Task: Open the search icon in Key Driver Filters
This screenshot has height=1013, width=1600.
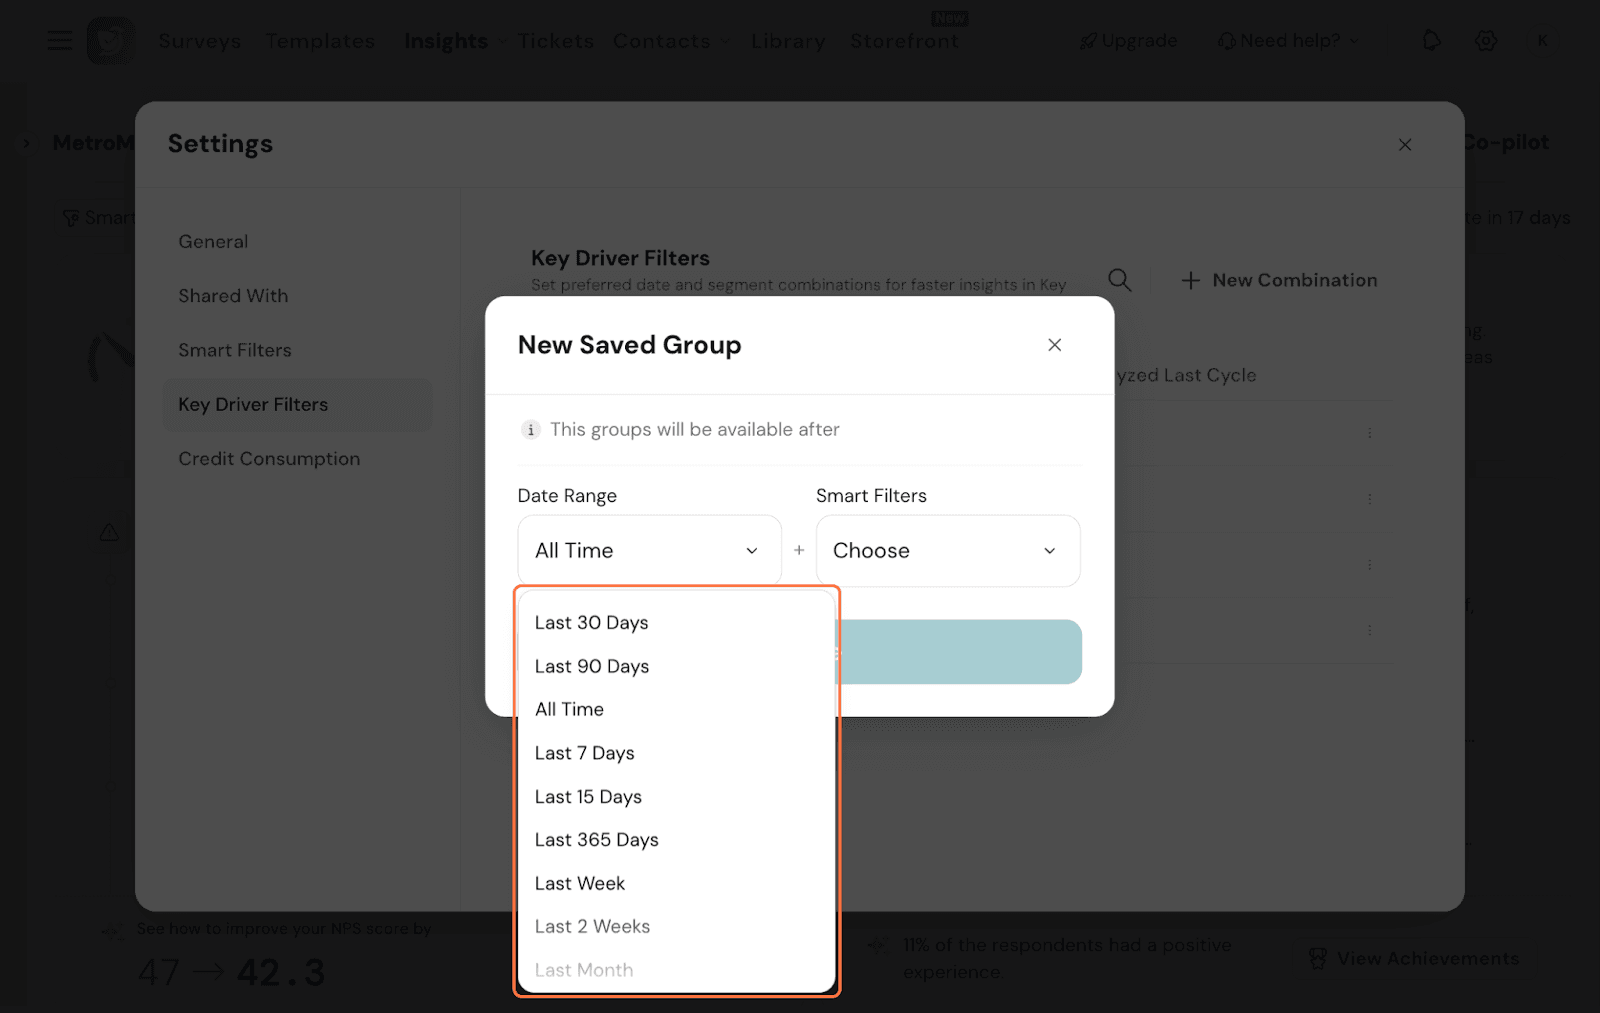Action: point(1119,281)
